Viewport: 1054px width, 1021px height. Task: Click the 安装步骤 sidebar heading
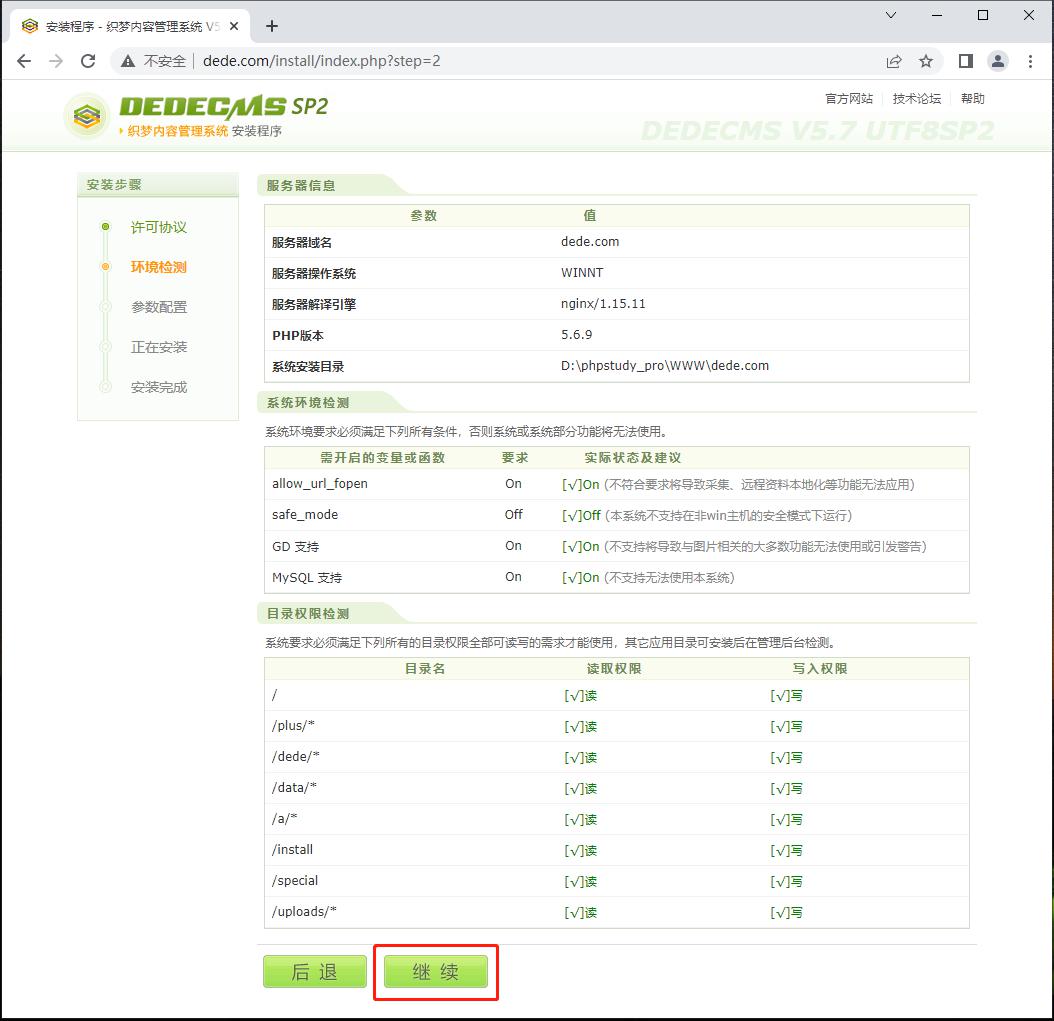(114, 185)
